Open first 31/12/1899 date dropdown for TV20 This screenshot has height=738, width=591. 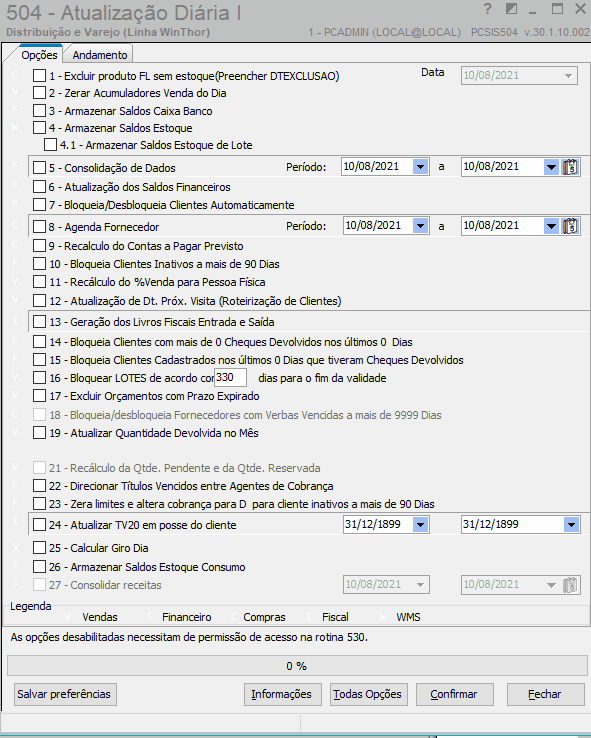[420, 524]
